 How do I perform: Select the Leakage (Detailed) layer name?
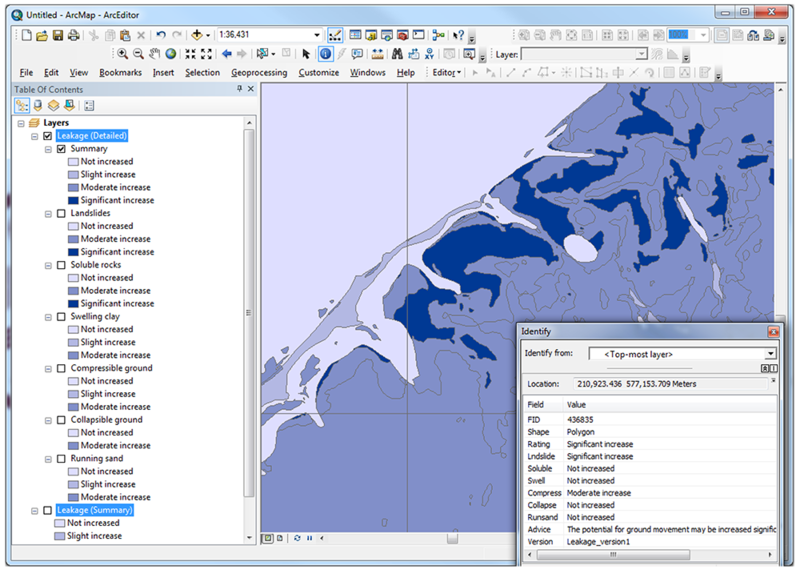[x=92, y=136]
